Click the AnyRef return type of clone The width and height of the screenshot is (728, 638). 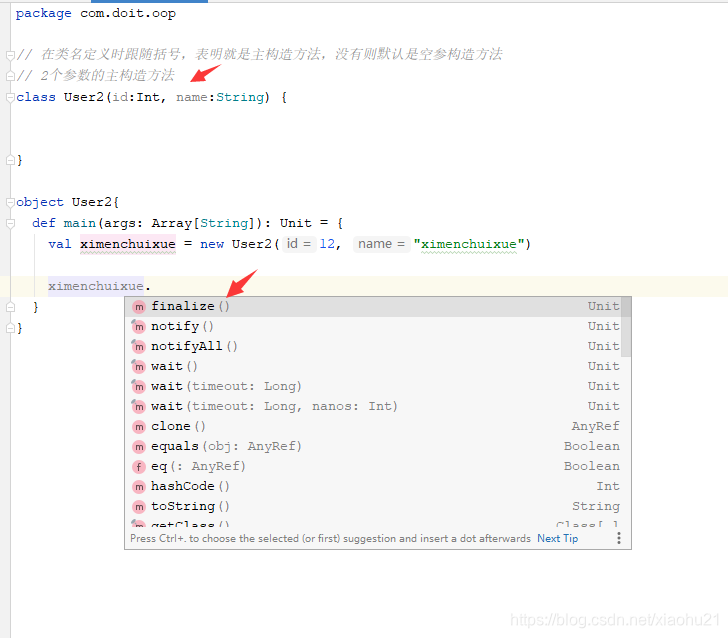click(x=596, y=426)
